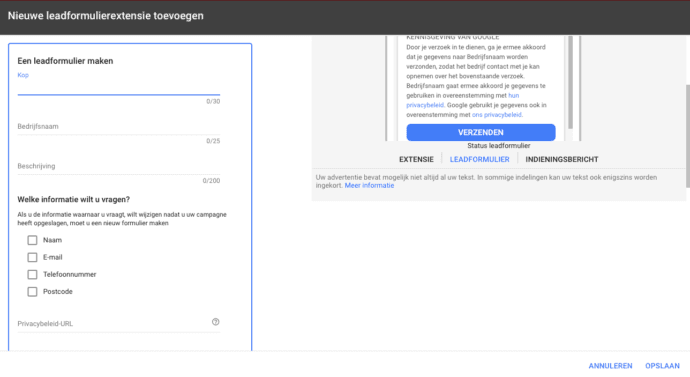
Task: Open the Privacybeleid-URL help icon
Action: (x=216, y=322)
